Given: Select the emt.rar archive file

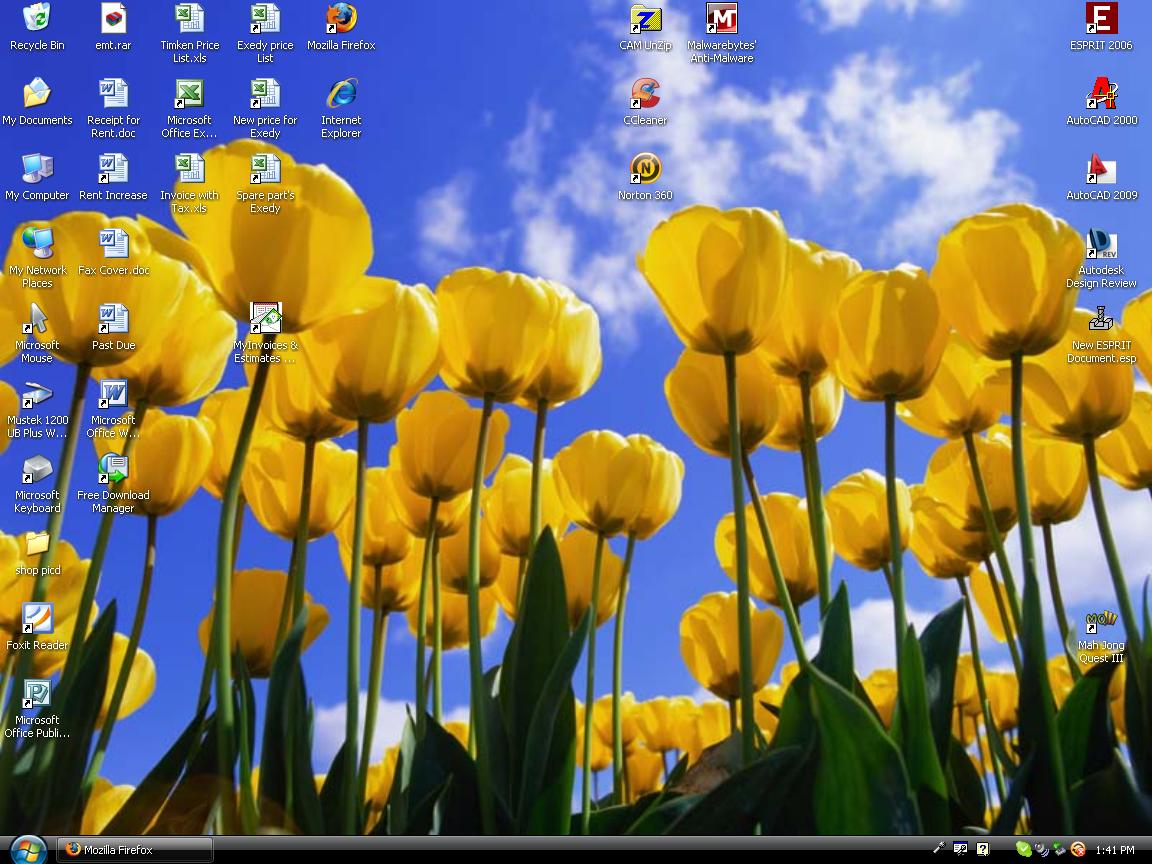Looking at the screenshot, I should pos(113,19).
